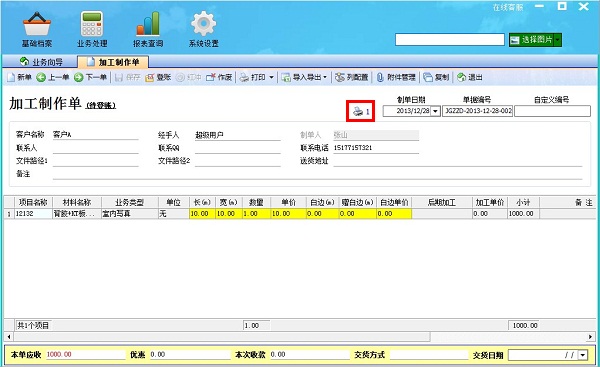Void the order with 作废
600x367 pixels.
point(219,77)
